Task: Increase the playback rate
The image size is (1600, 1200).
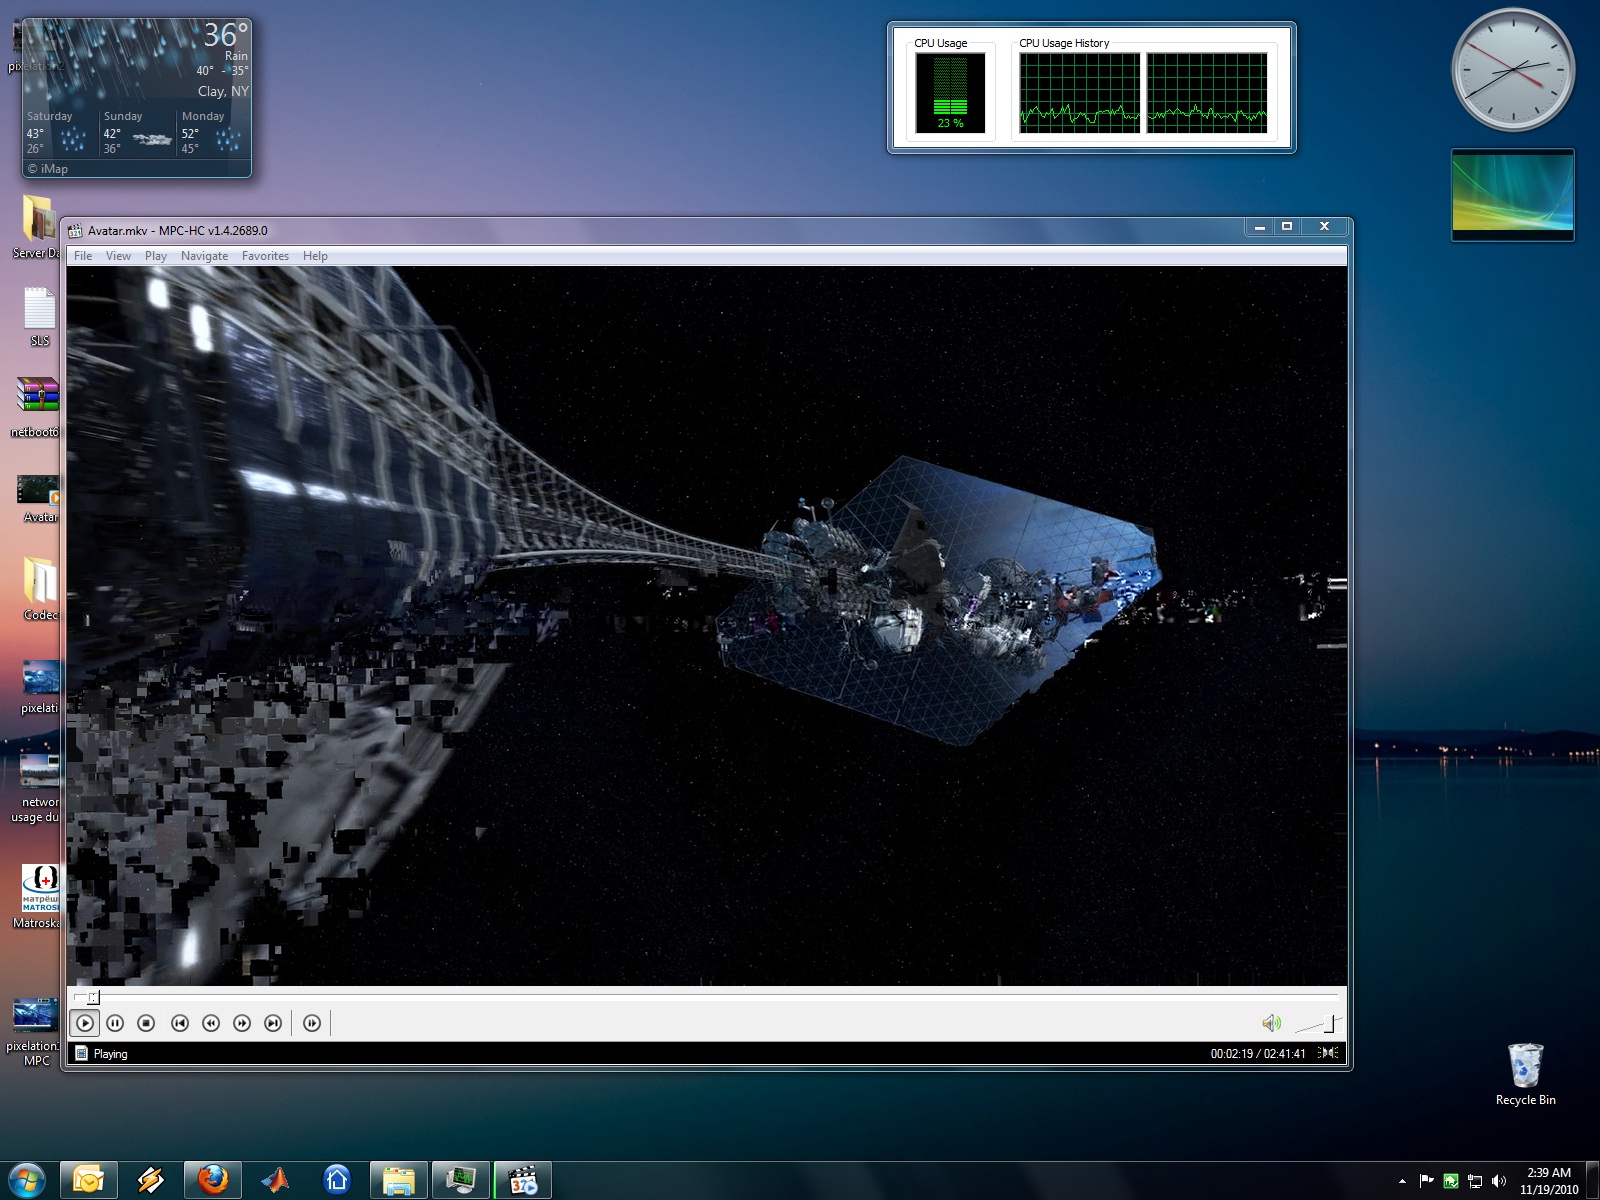Action: click(242, 1023)
